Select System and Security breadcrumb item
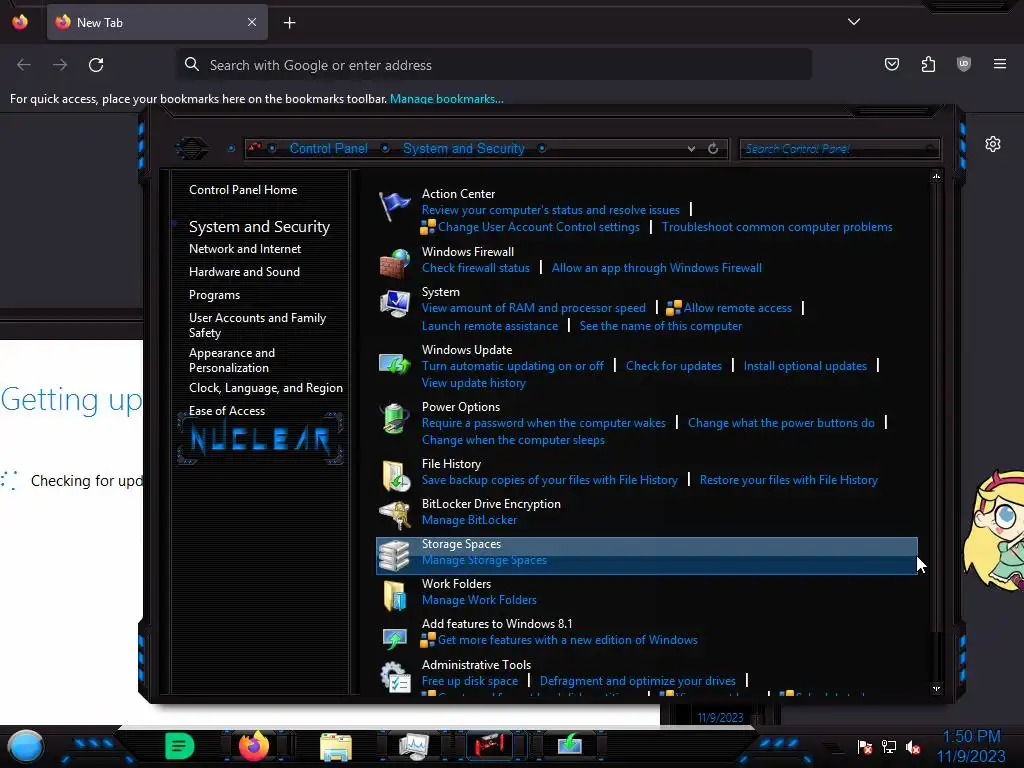The width and height of the screenshot is (1024, 768). [464, 148]
